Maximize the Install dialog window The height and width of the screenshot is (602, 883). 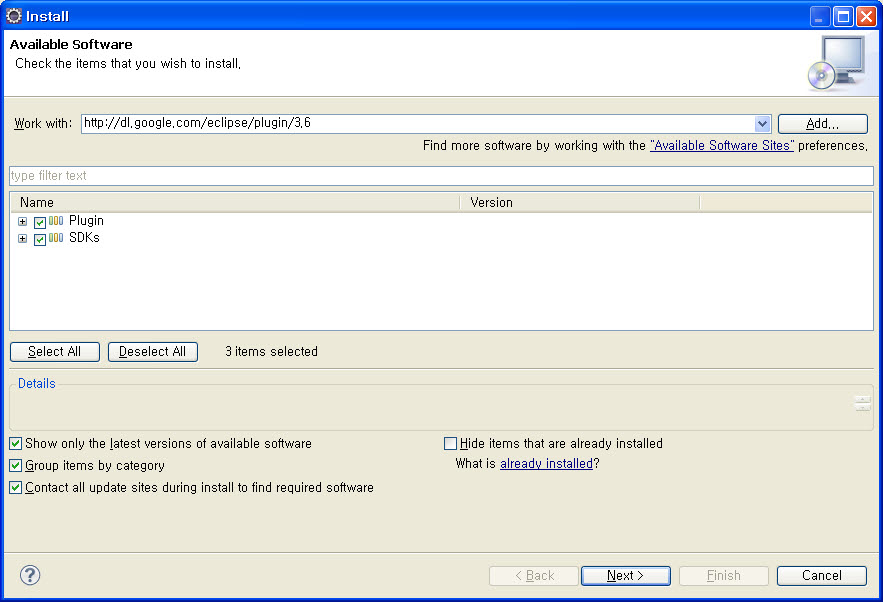pos(843,16)
